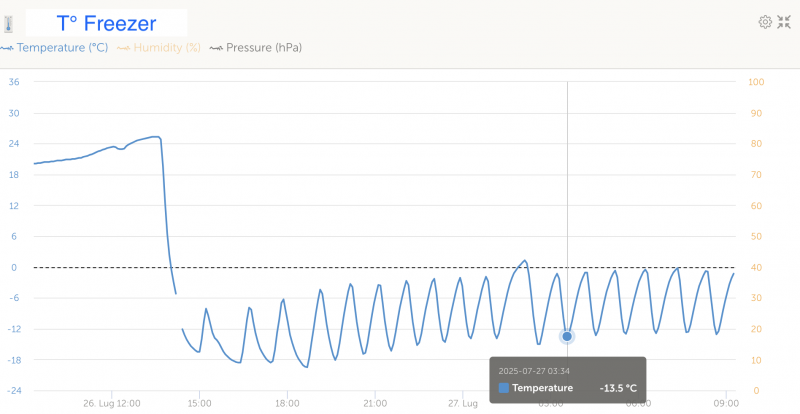Viewport: 800px width, 414px height.
Task: Click the 50 humidity axis label
Action: tap(755, 237)
